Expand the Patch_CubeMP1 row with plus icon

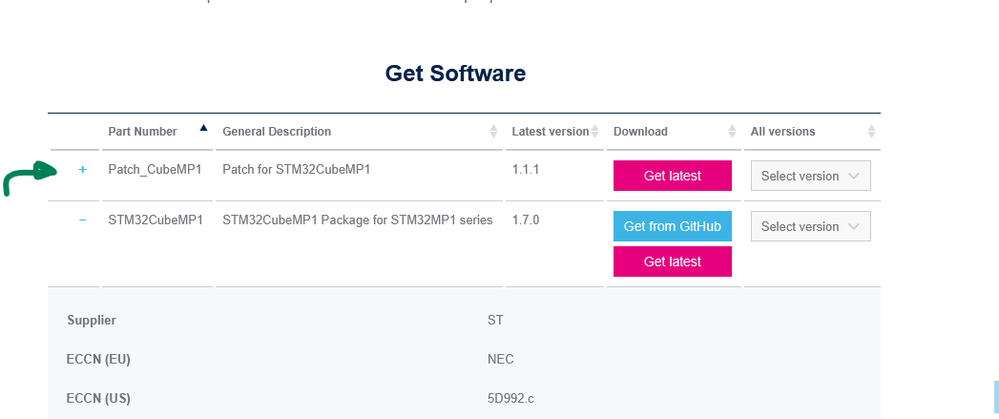82,170
